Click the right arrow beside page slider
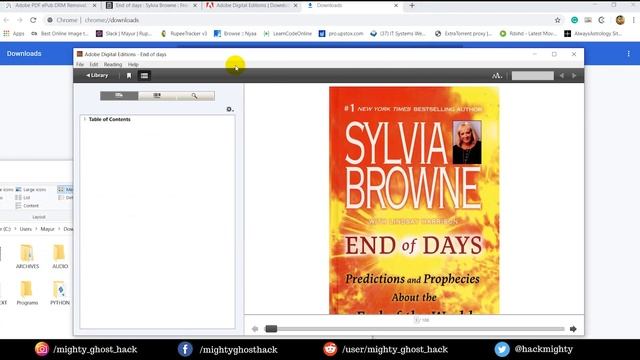640x360 pixels. 573,329
